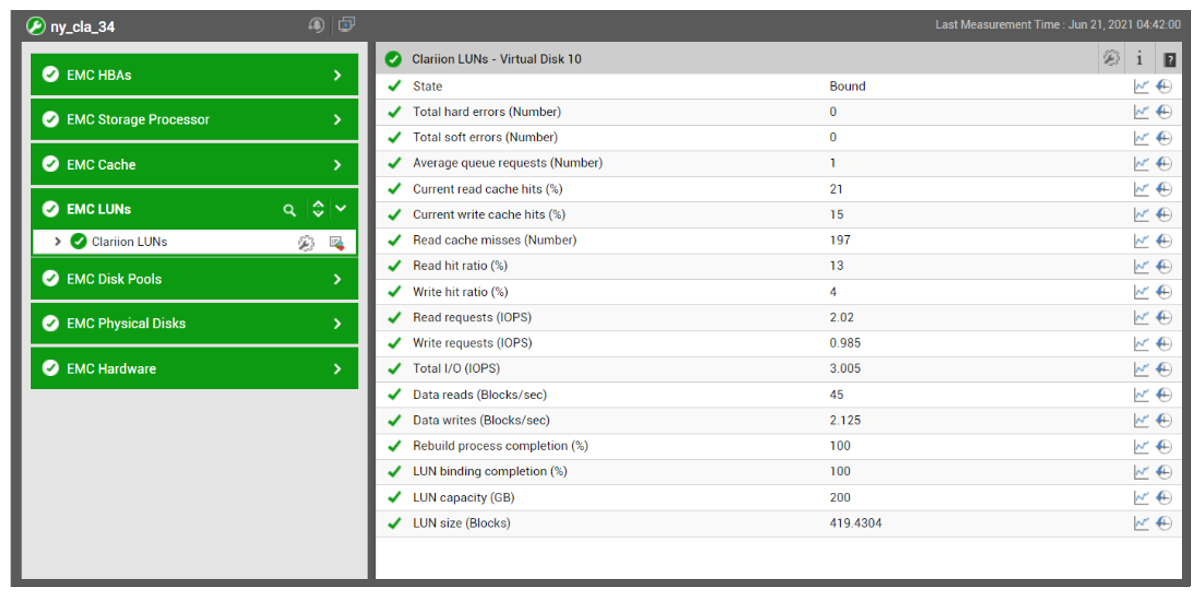The image size is (1200, 597).
Task: Click the Data reads value "45"
Action: 837,394
